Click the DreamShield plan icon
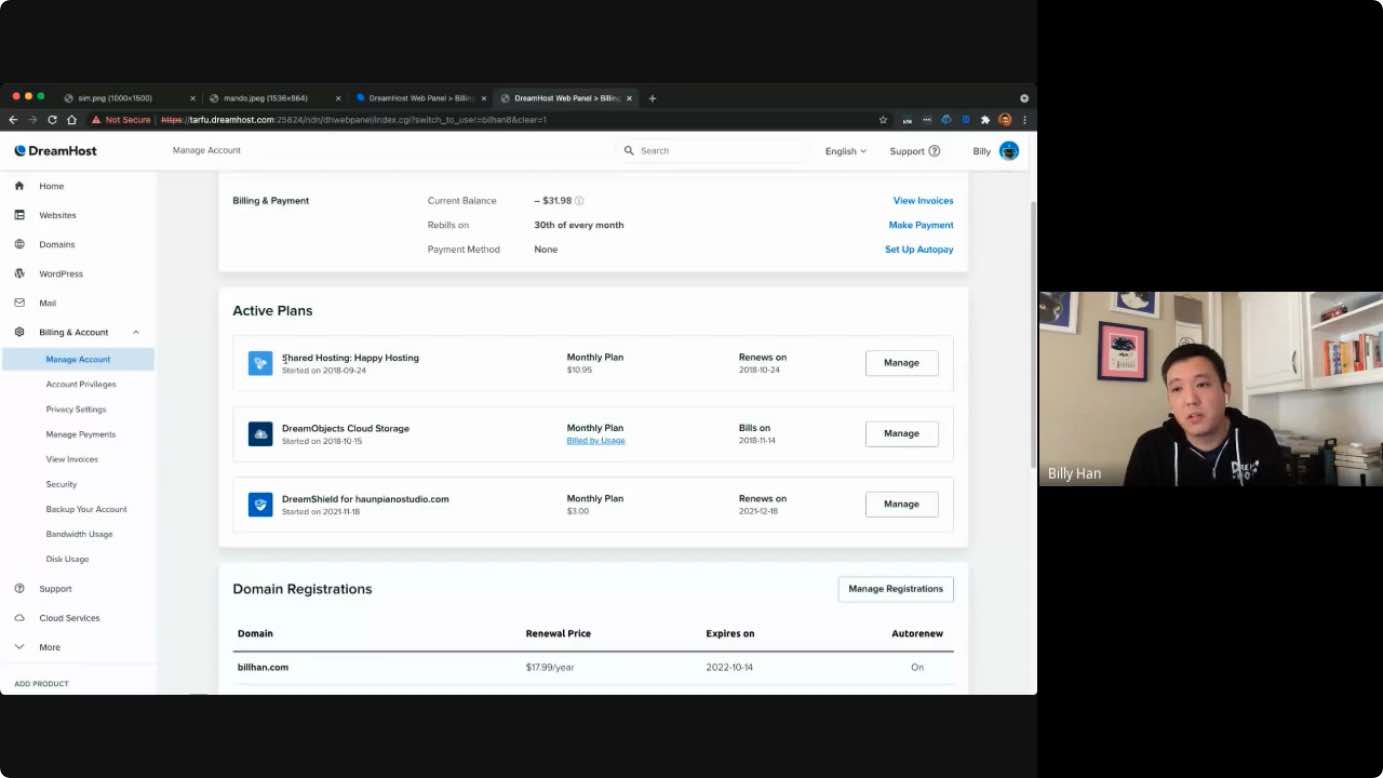 260,504
